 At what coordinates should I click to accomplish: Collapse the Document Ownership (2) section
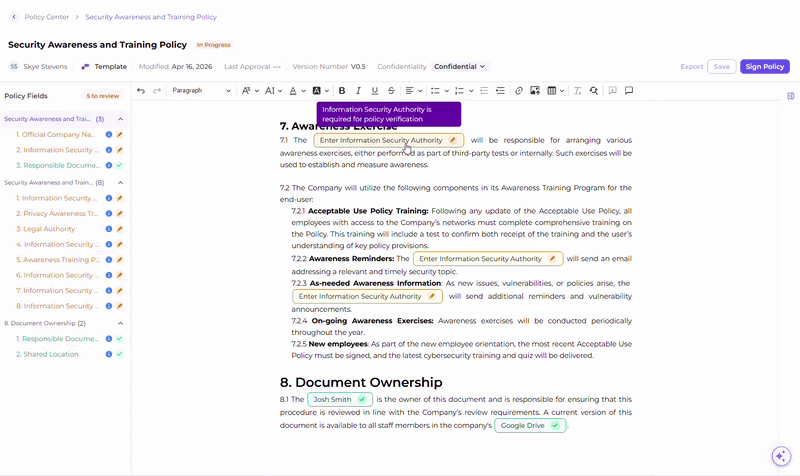coord(120,323)
